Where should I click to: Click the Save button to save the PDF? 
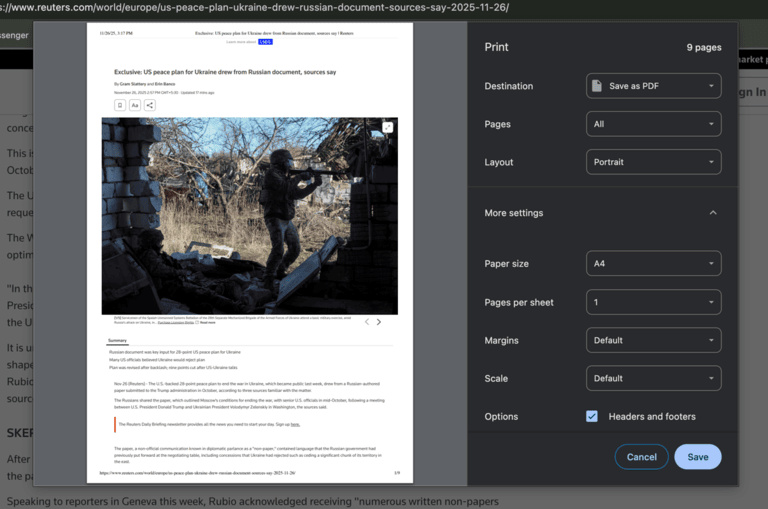tap(697, 457)
